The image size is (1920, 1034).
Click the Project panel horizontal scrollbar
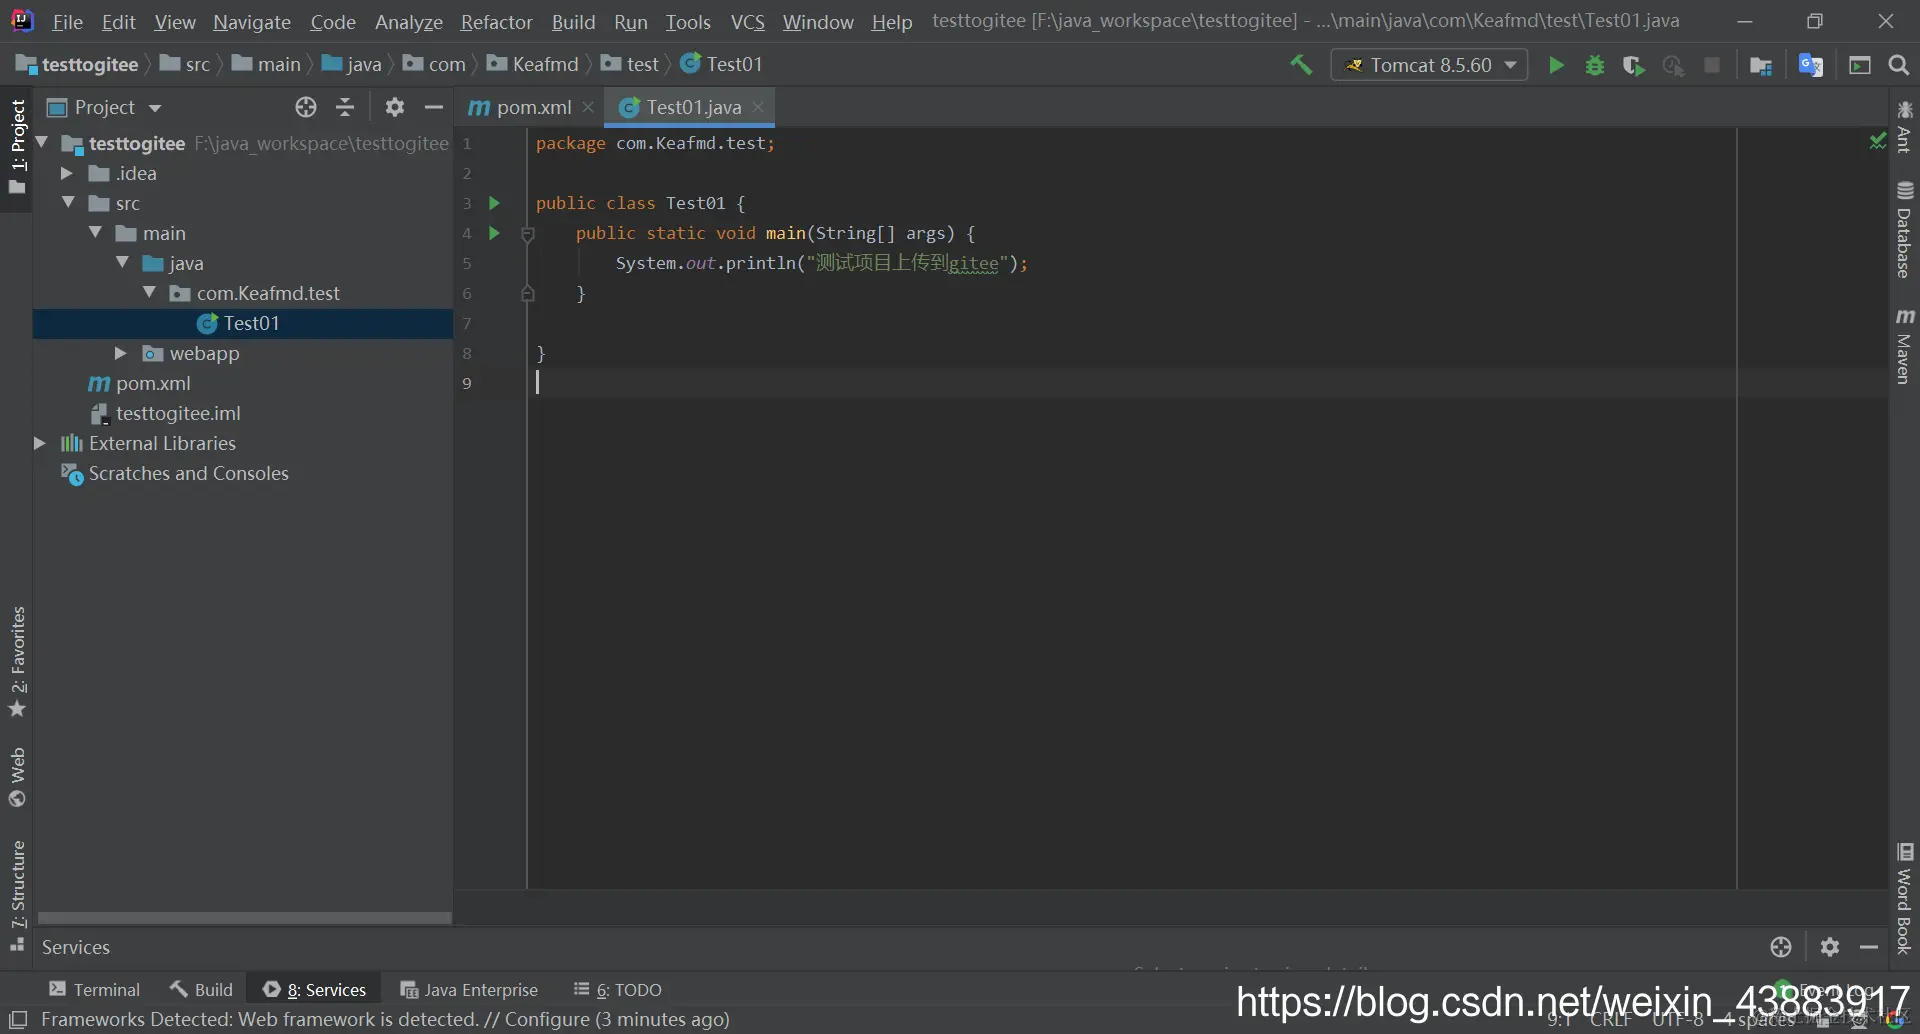point(244,918)
